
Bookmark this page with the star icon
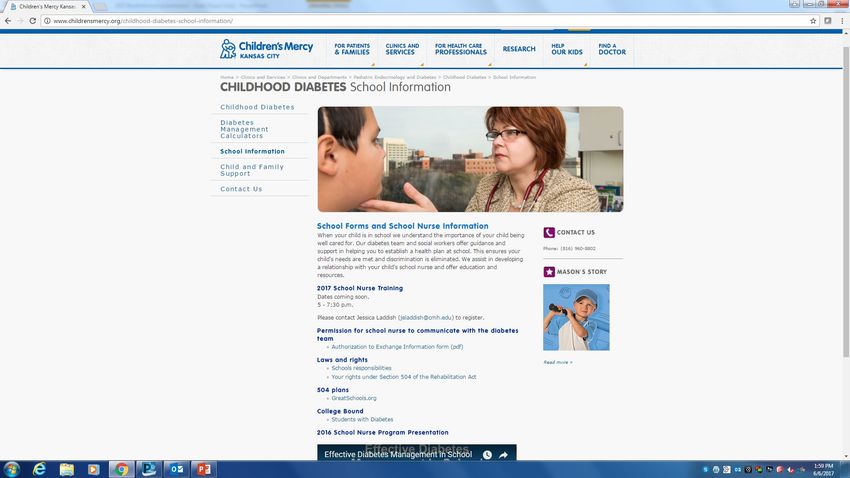813,21
